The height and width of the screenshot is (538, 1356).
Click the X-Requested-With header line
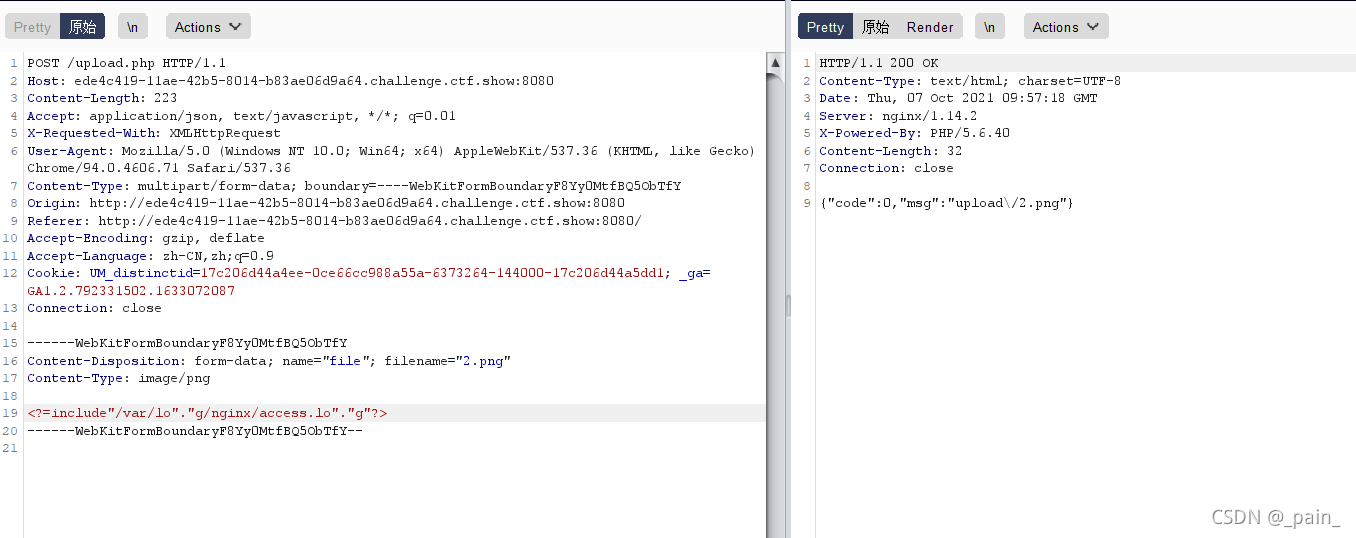tap(154, 133)
